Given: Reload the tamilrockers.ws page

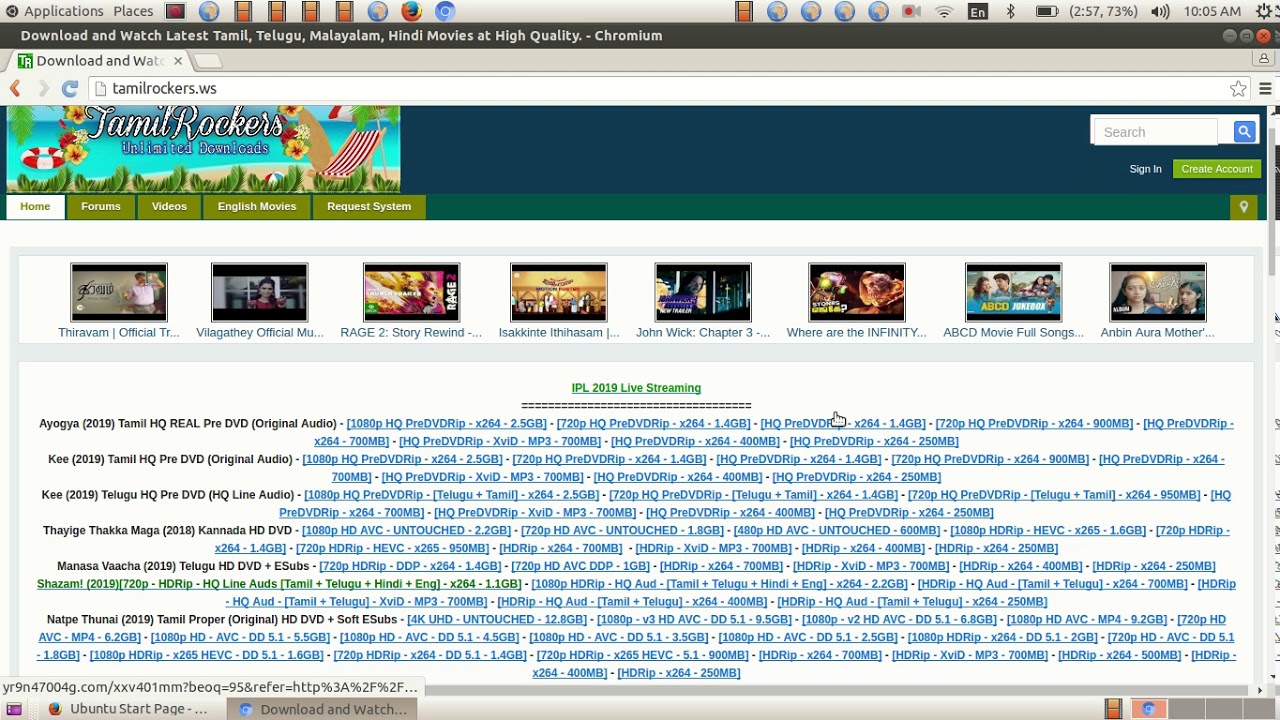Looking at the screenshot, I should 69,89.
